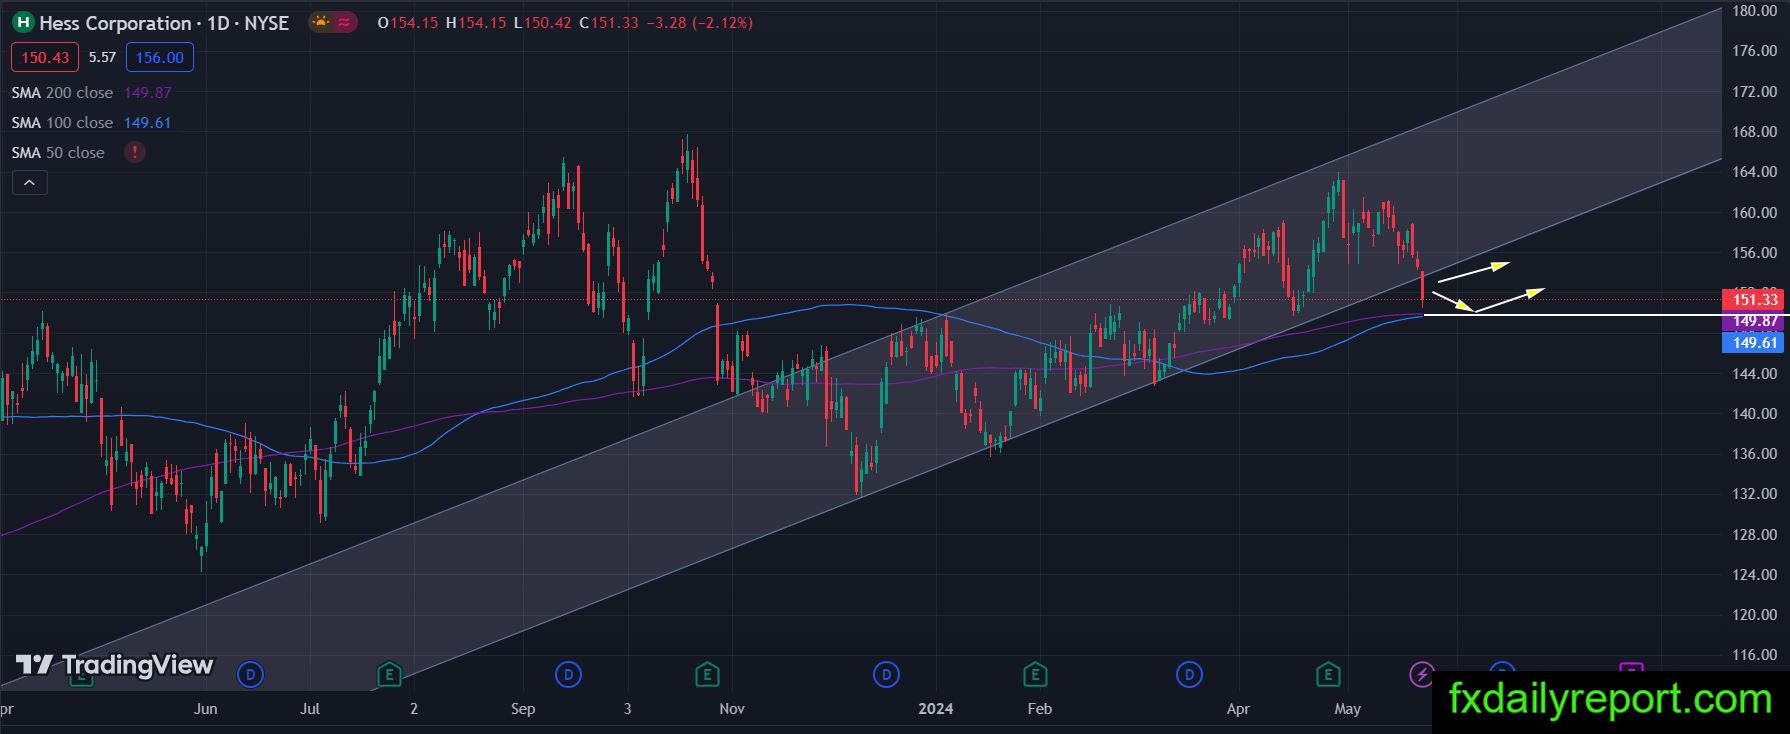Open the earnings marker between Jul and 2
The height and width of the screenshot is (734, 1790).
point(389,675)
